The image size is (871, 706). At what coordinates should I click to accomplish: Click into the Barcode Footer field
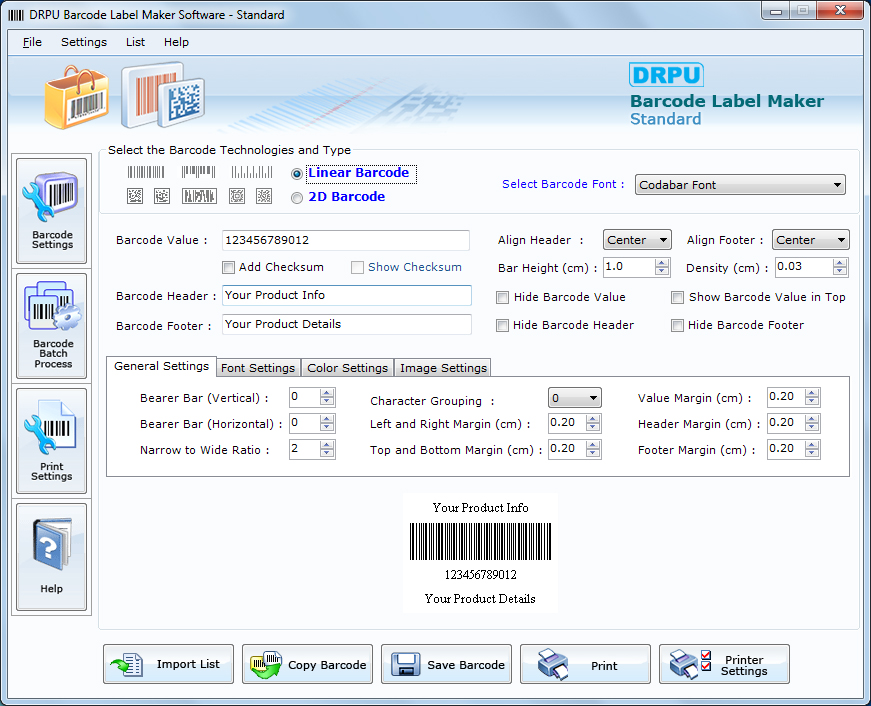point(347,324)
